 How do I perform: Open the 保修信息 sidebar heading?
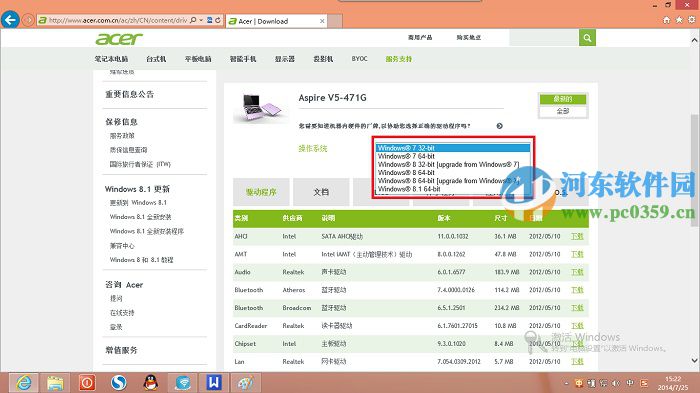[x=121, y=121]
